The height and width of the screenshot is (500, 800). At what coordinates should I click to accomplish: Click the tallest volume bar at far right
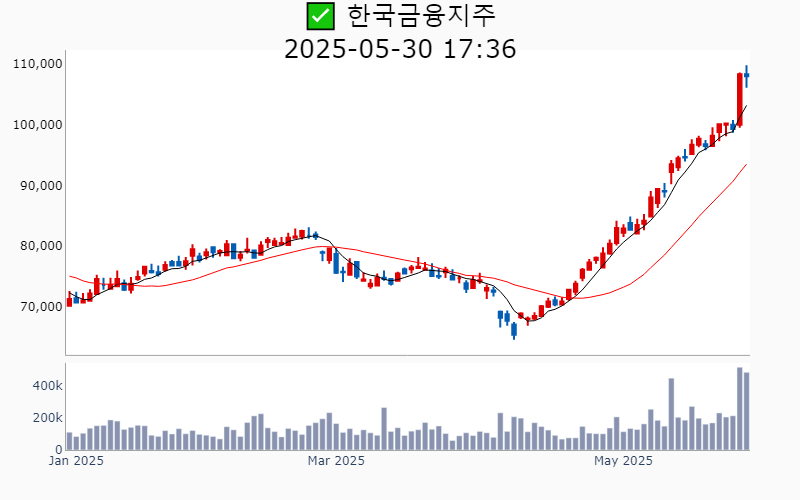pos(740,409)
